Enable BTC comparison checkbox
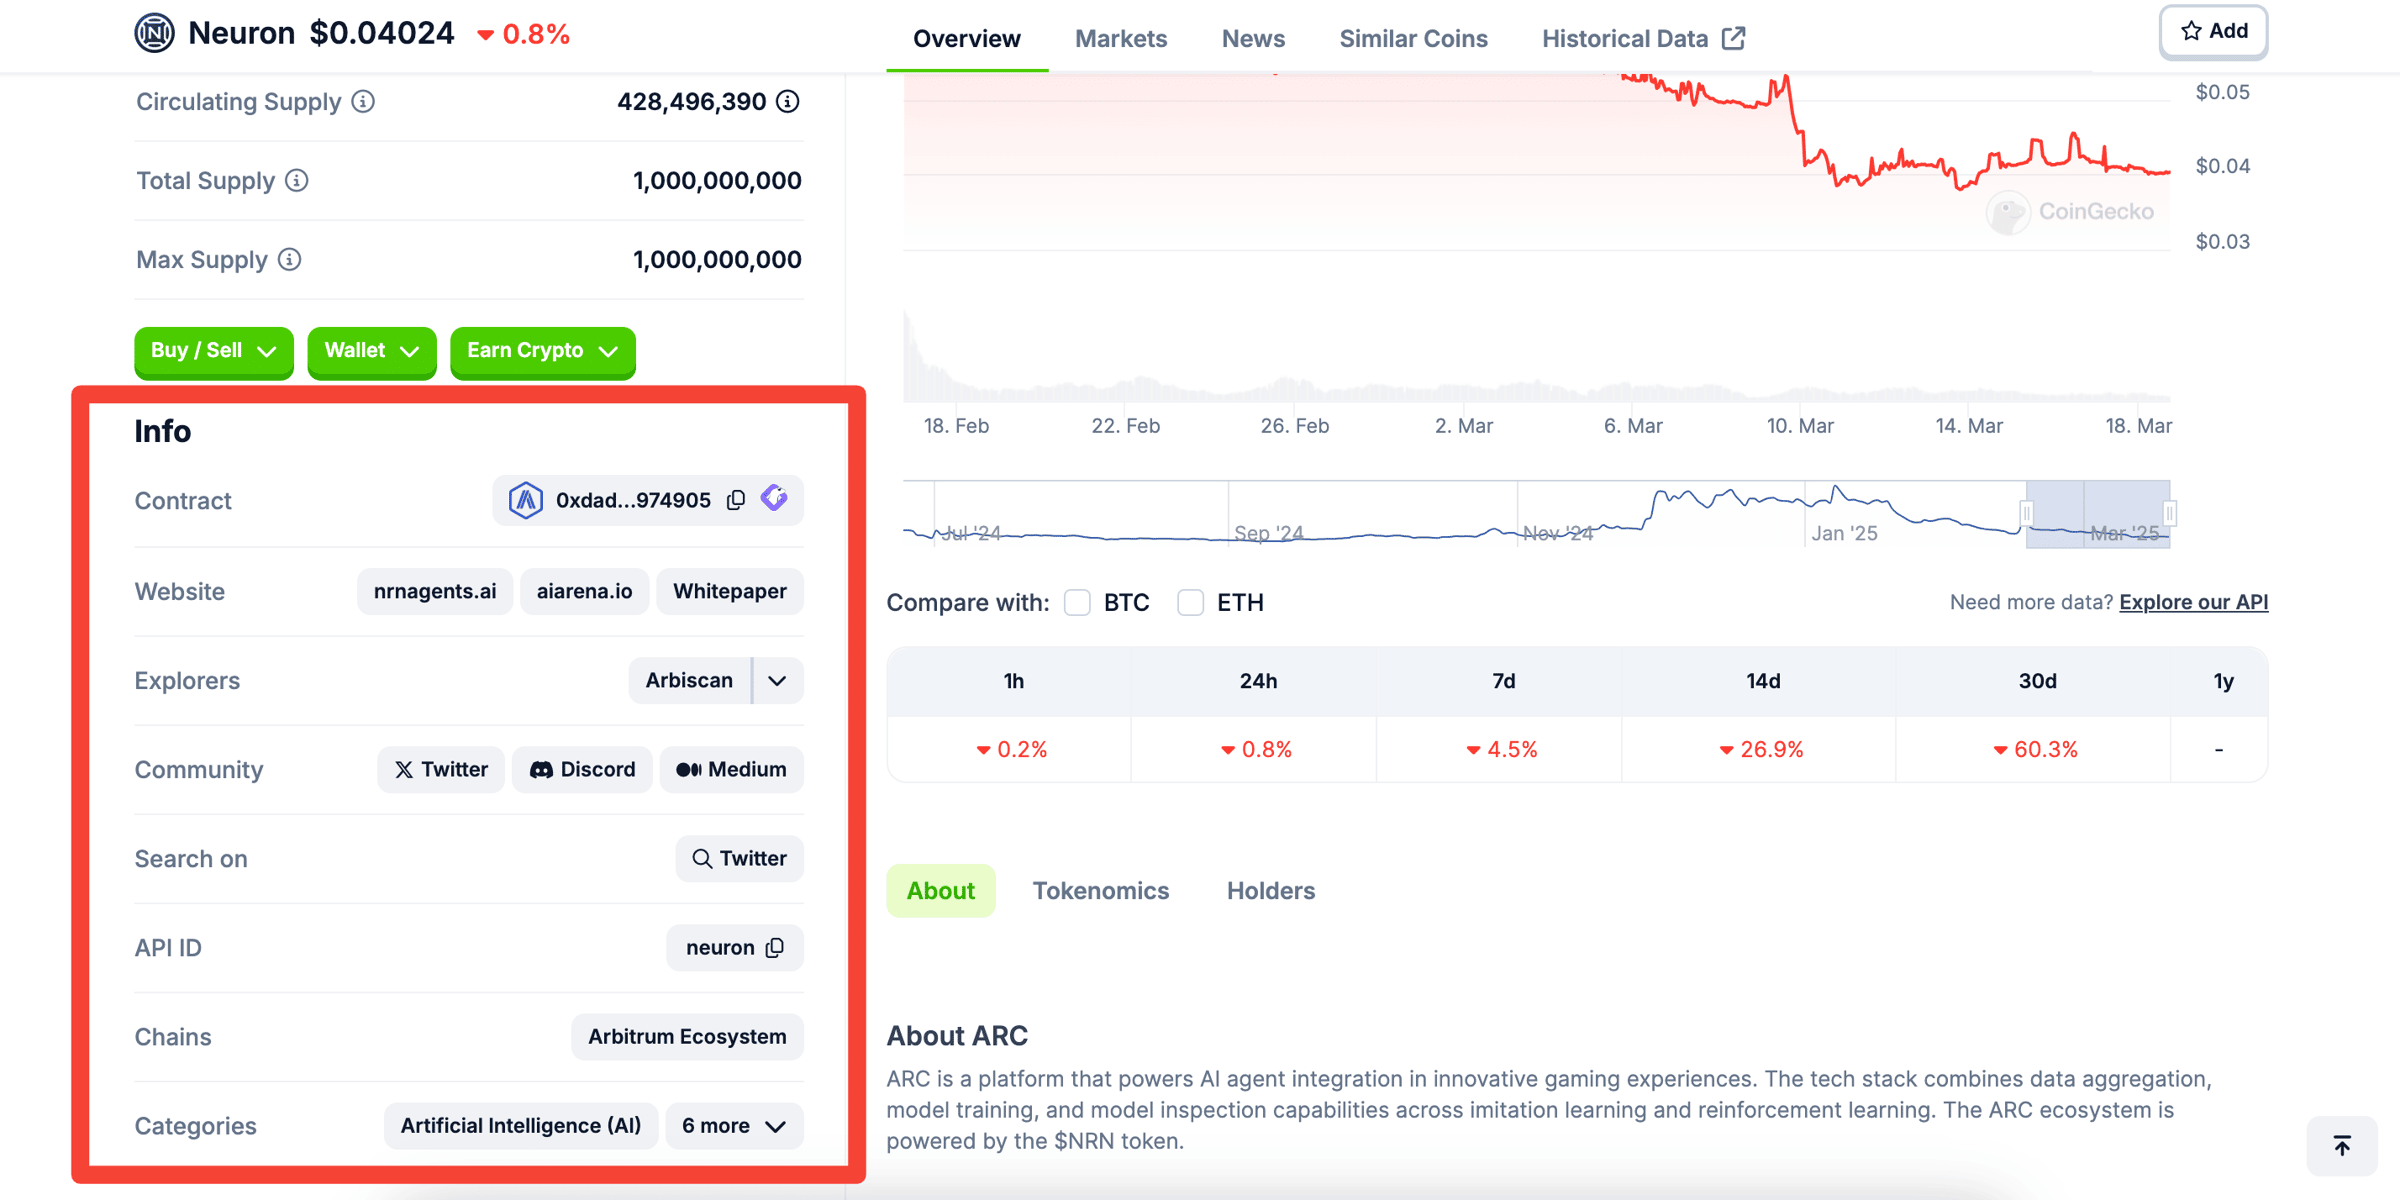Viewport: 2400px width, 1200px height. point(1077,603)
